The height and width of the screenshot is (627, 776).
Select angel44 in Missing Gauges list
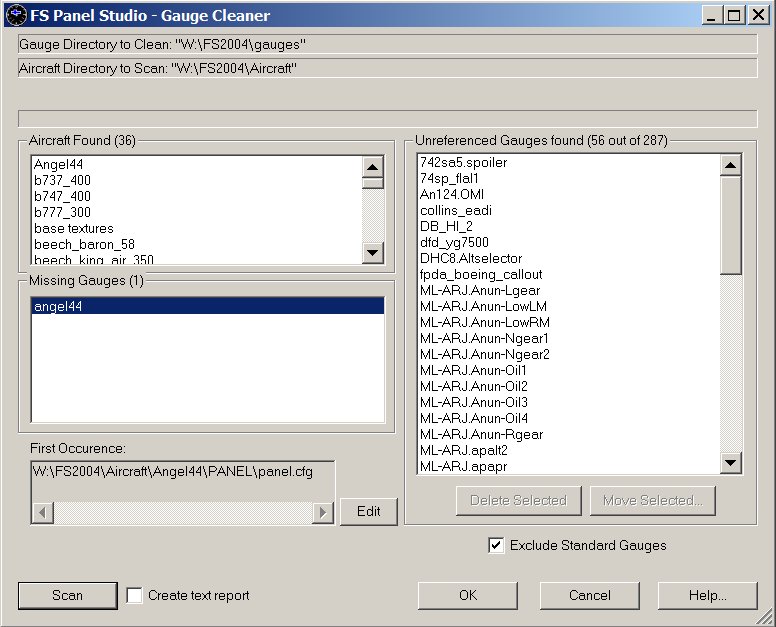point(207,306)
